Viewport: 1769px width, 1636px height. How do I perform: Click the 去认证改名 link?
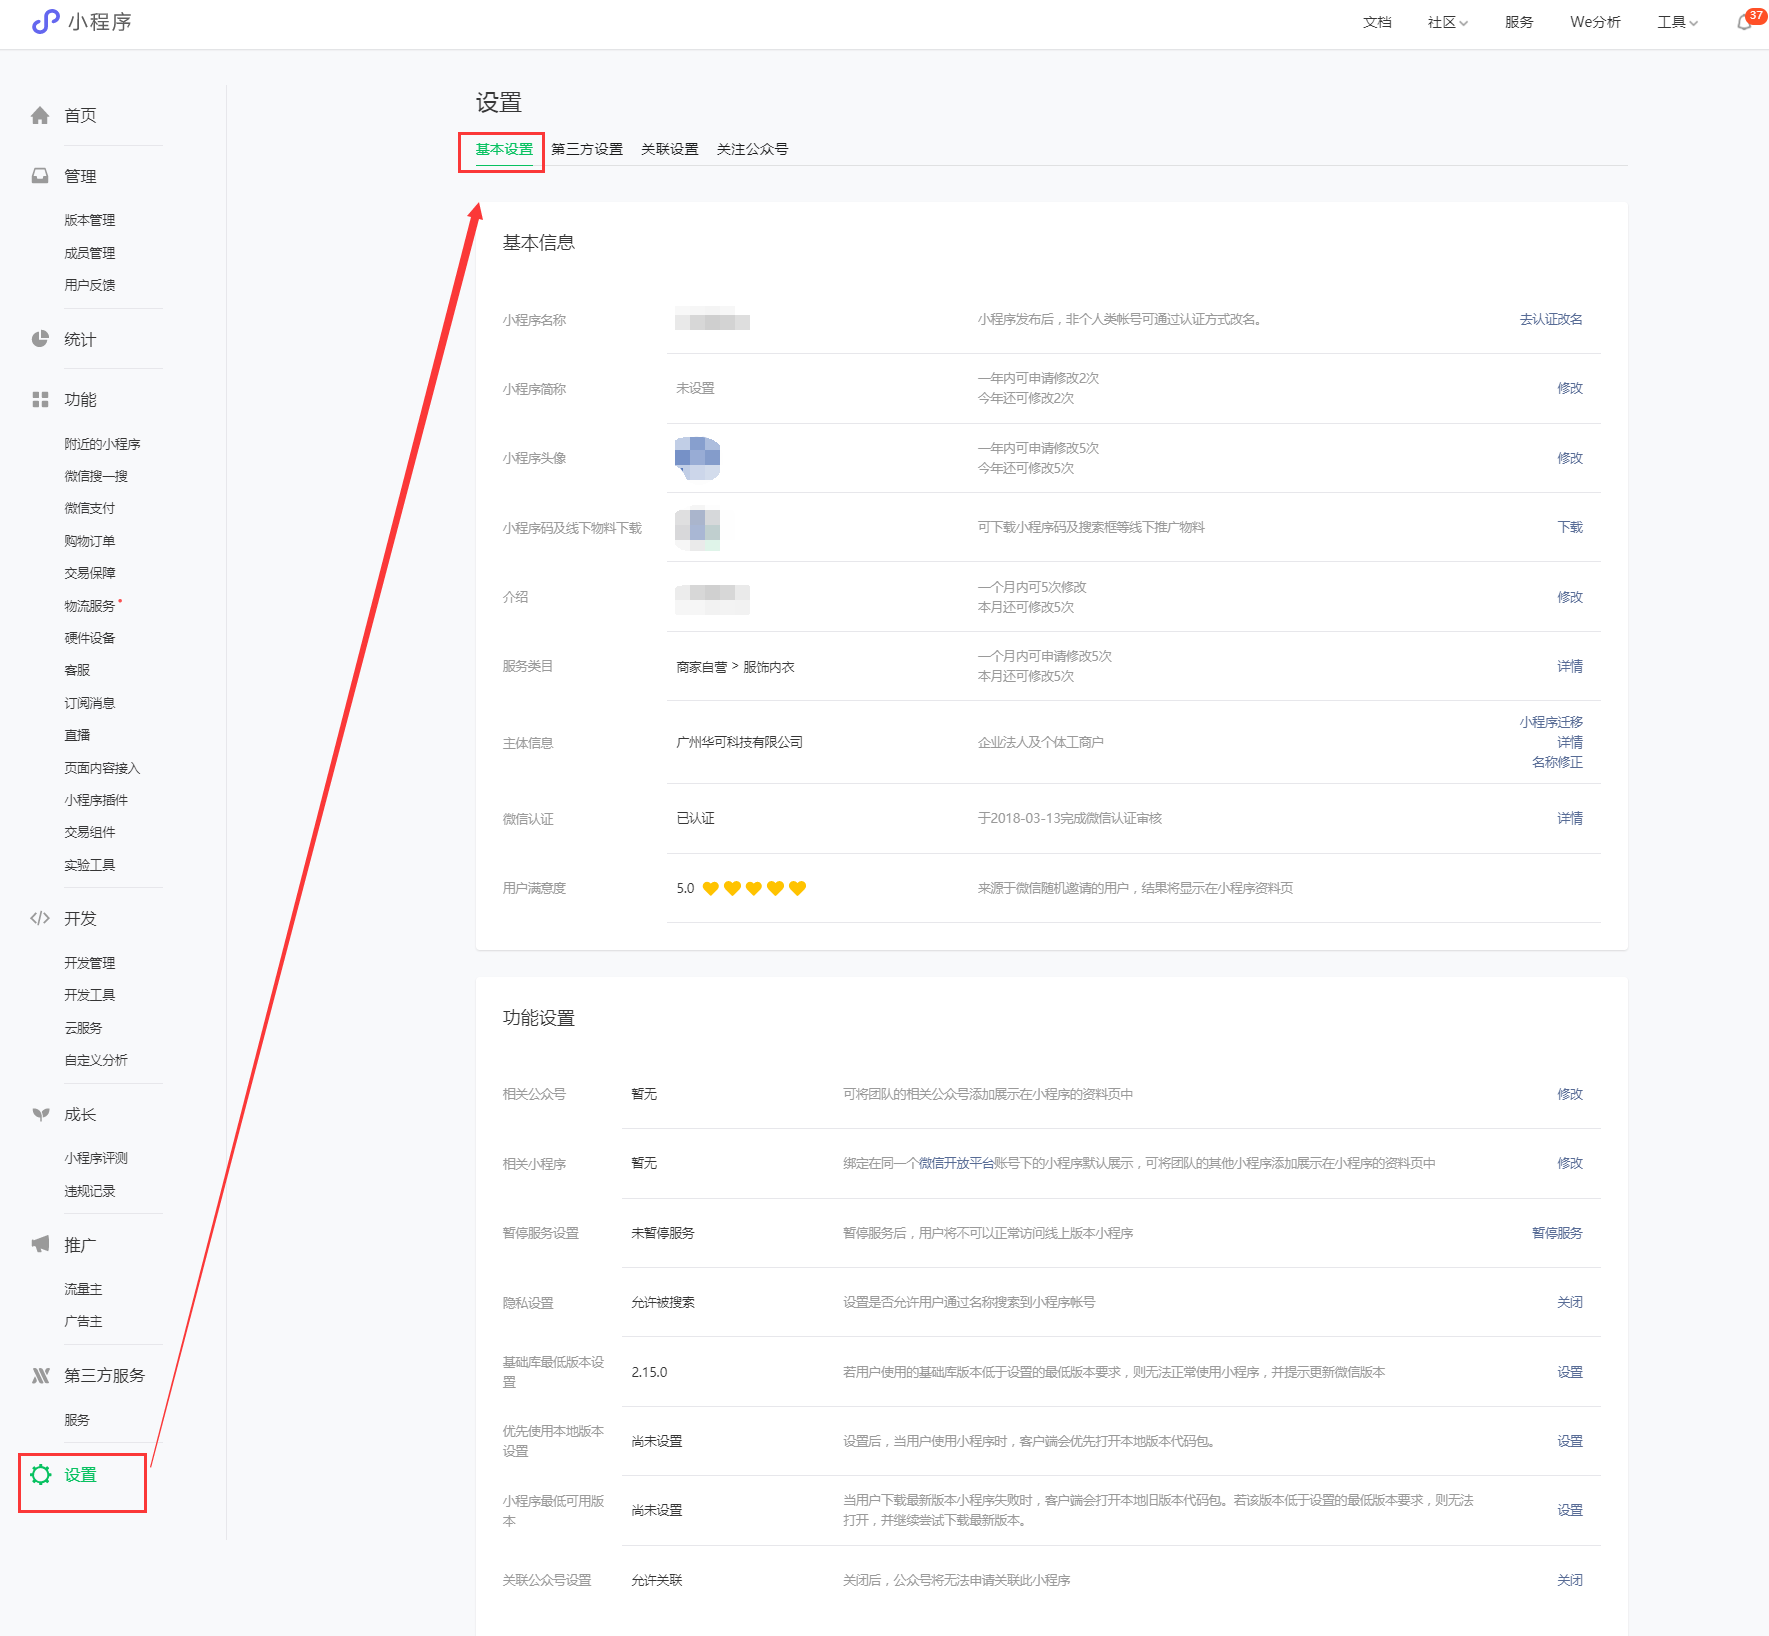point(1550,319)
